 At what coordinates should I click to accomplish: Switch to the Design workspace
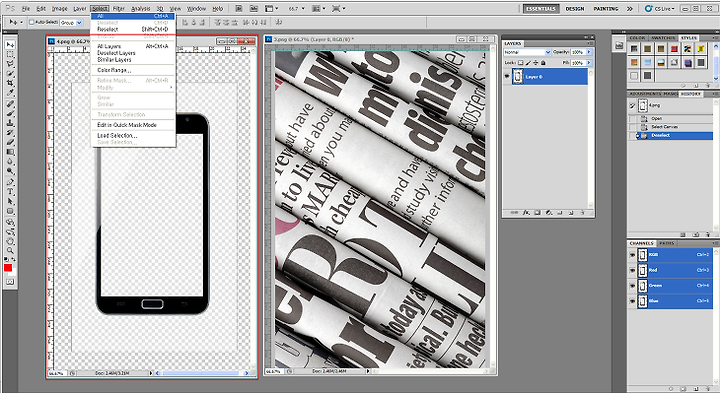(574, 8)
